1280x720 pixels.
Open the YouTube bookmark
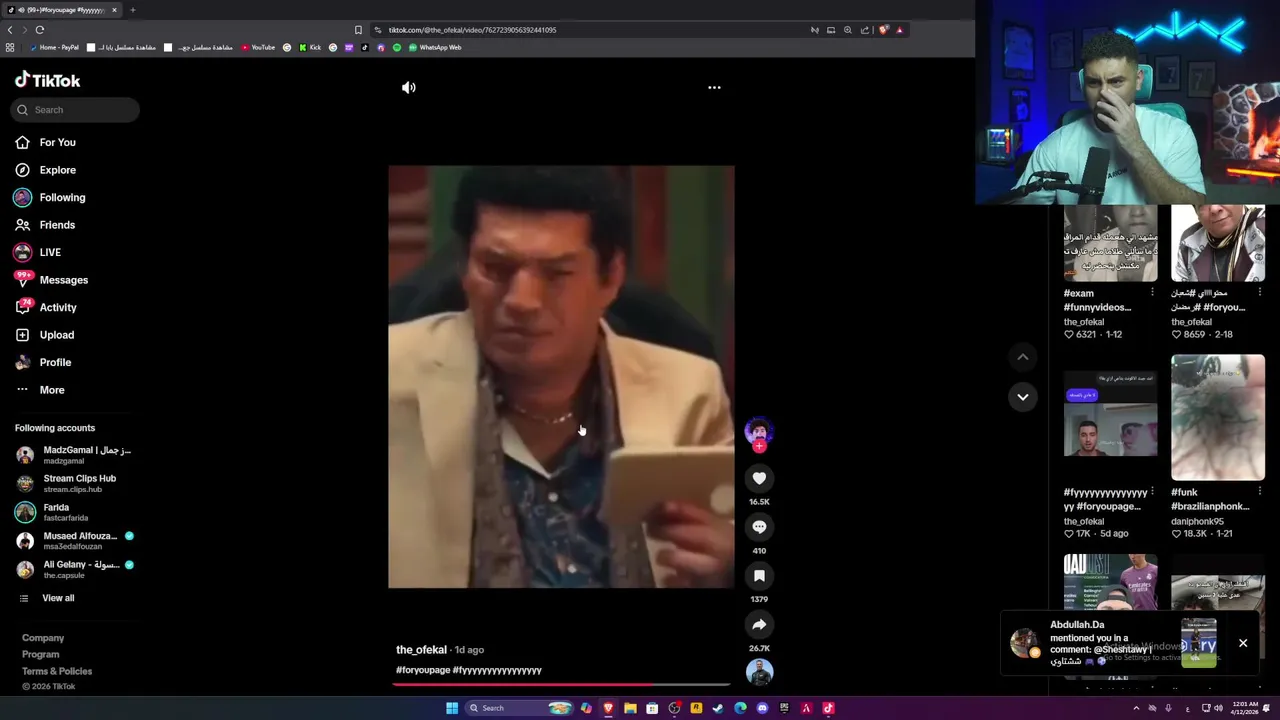pyautogui.click(x=258, y=48)
